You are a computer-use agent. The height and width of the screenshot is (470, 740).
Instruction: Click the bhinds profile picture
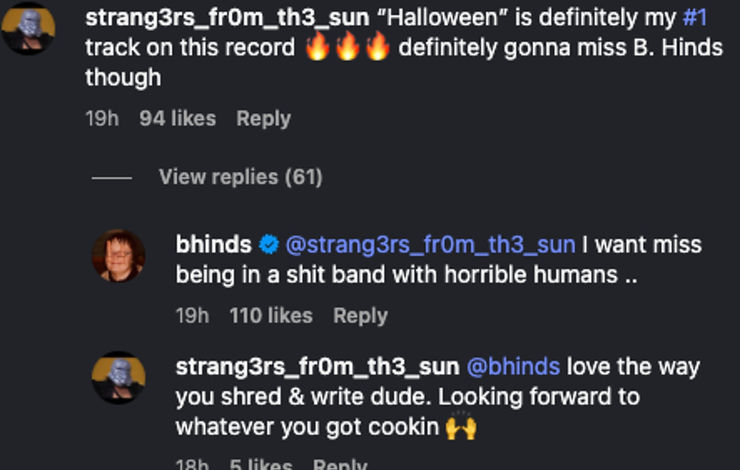[119, 255]
